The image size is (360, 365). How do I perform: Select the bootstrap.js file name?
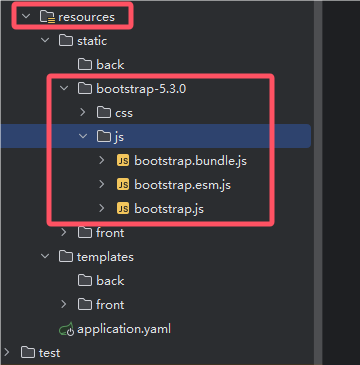[169, 209]
